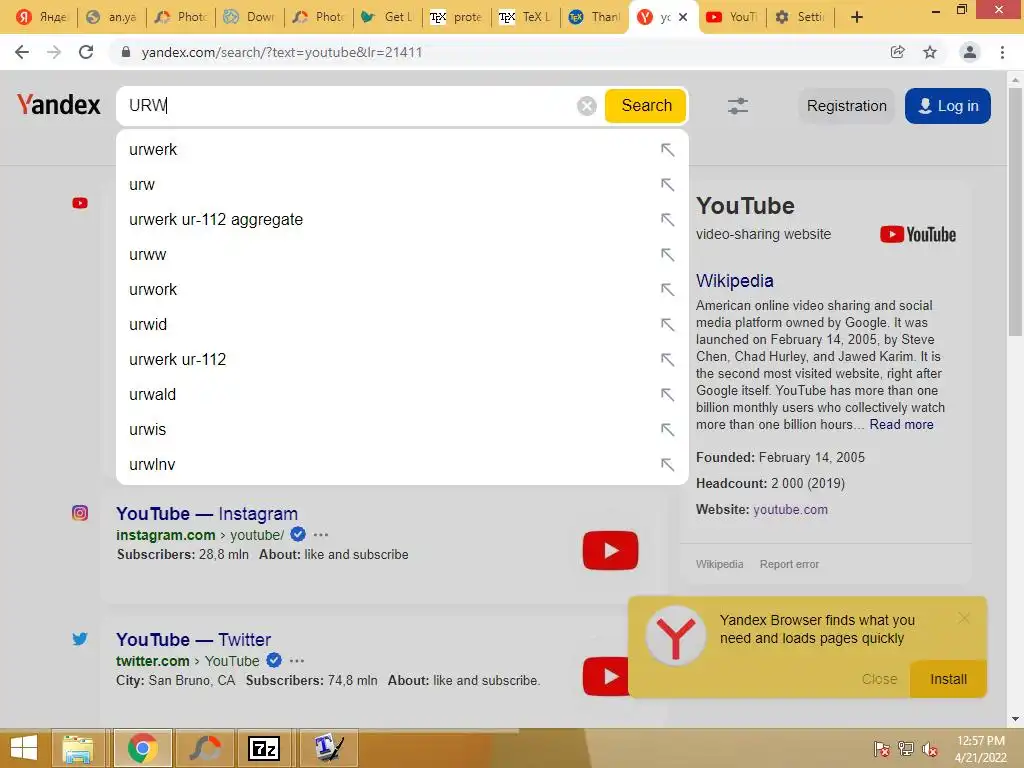Click the browser address bar URL

pos(281,52)
